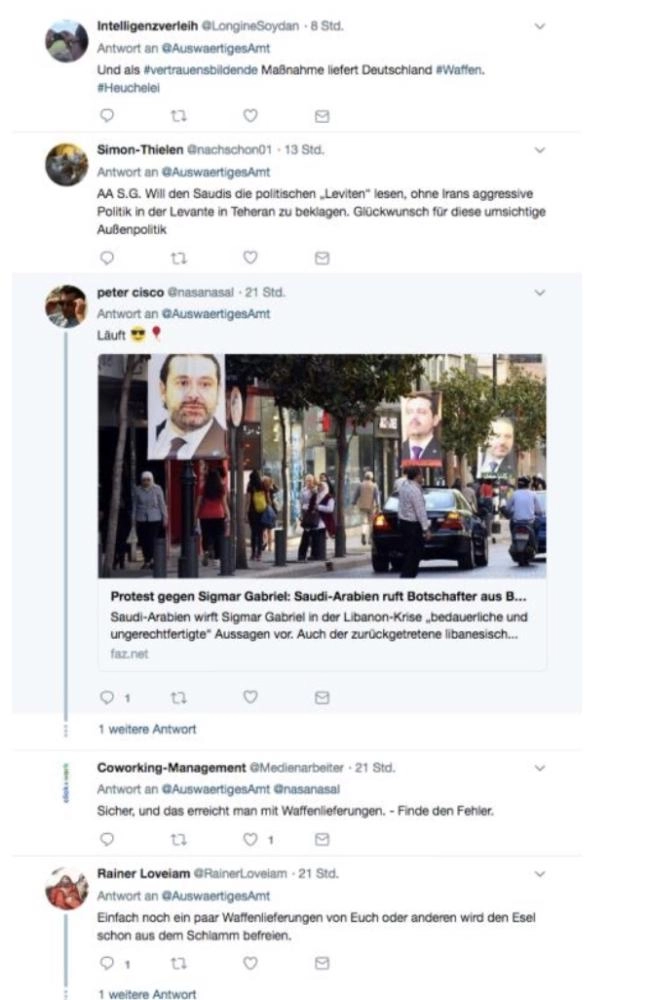This screenshot has width=648, height=1000.
Task: Retweet Rainer Loveiam's tweet
Action: [179, 963]
